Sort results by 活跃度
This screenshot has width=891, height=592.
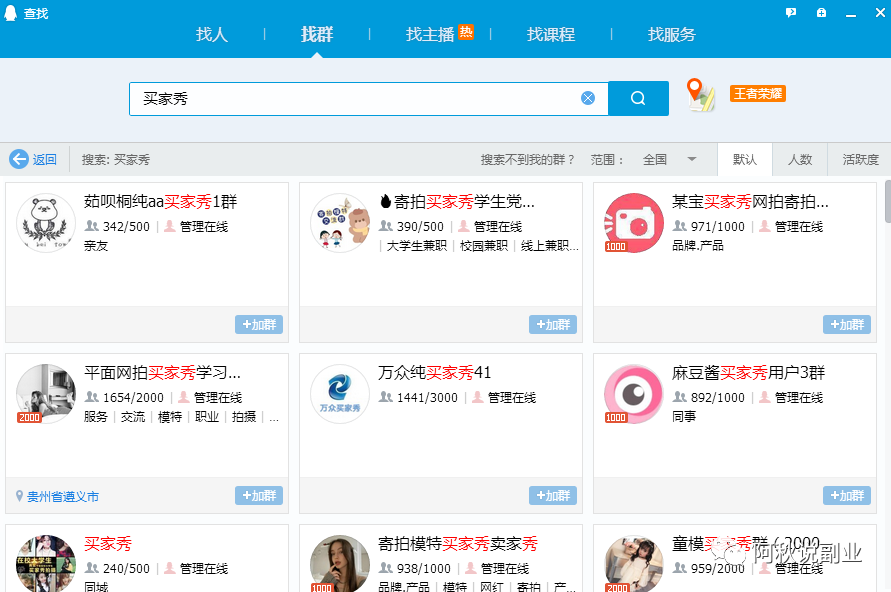pyautogui.click(x=860, y=160)
